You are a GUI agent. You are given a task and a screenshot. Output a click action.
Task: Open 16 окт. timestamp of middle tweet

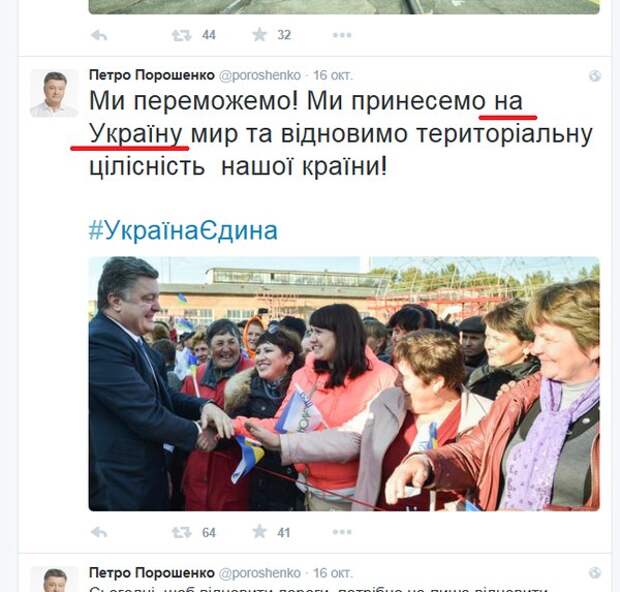(x=333, y=75)
